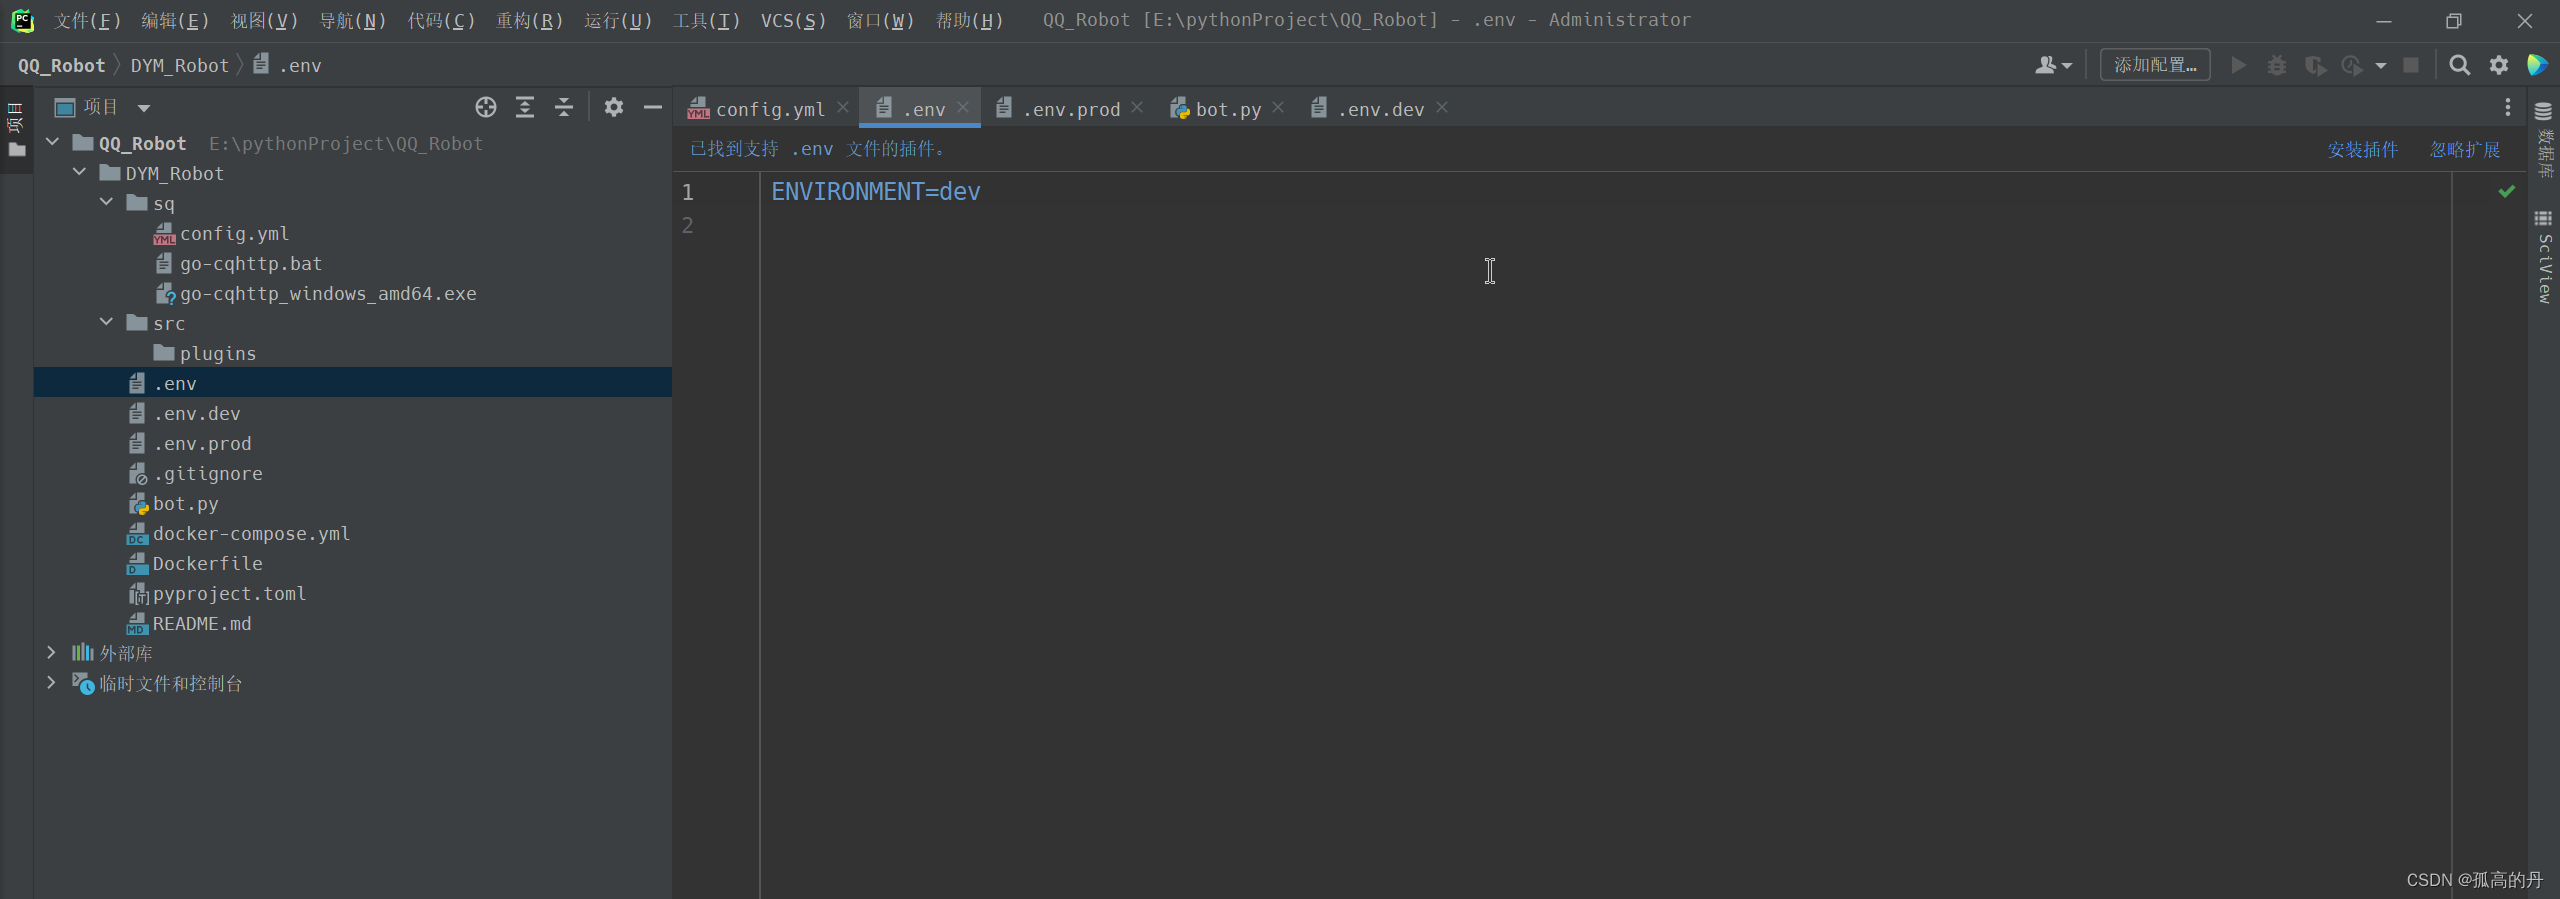Open project panel settings gear
This screenshot has height=899, width=2560.
click(x=614, y=107)
